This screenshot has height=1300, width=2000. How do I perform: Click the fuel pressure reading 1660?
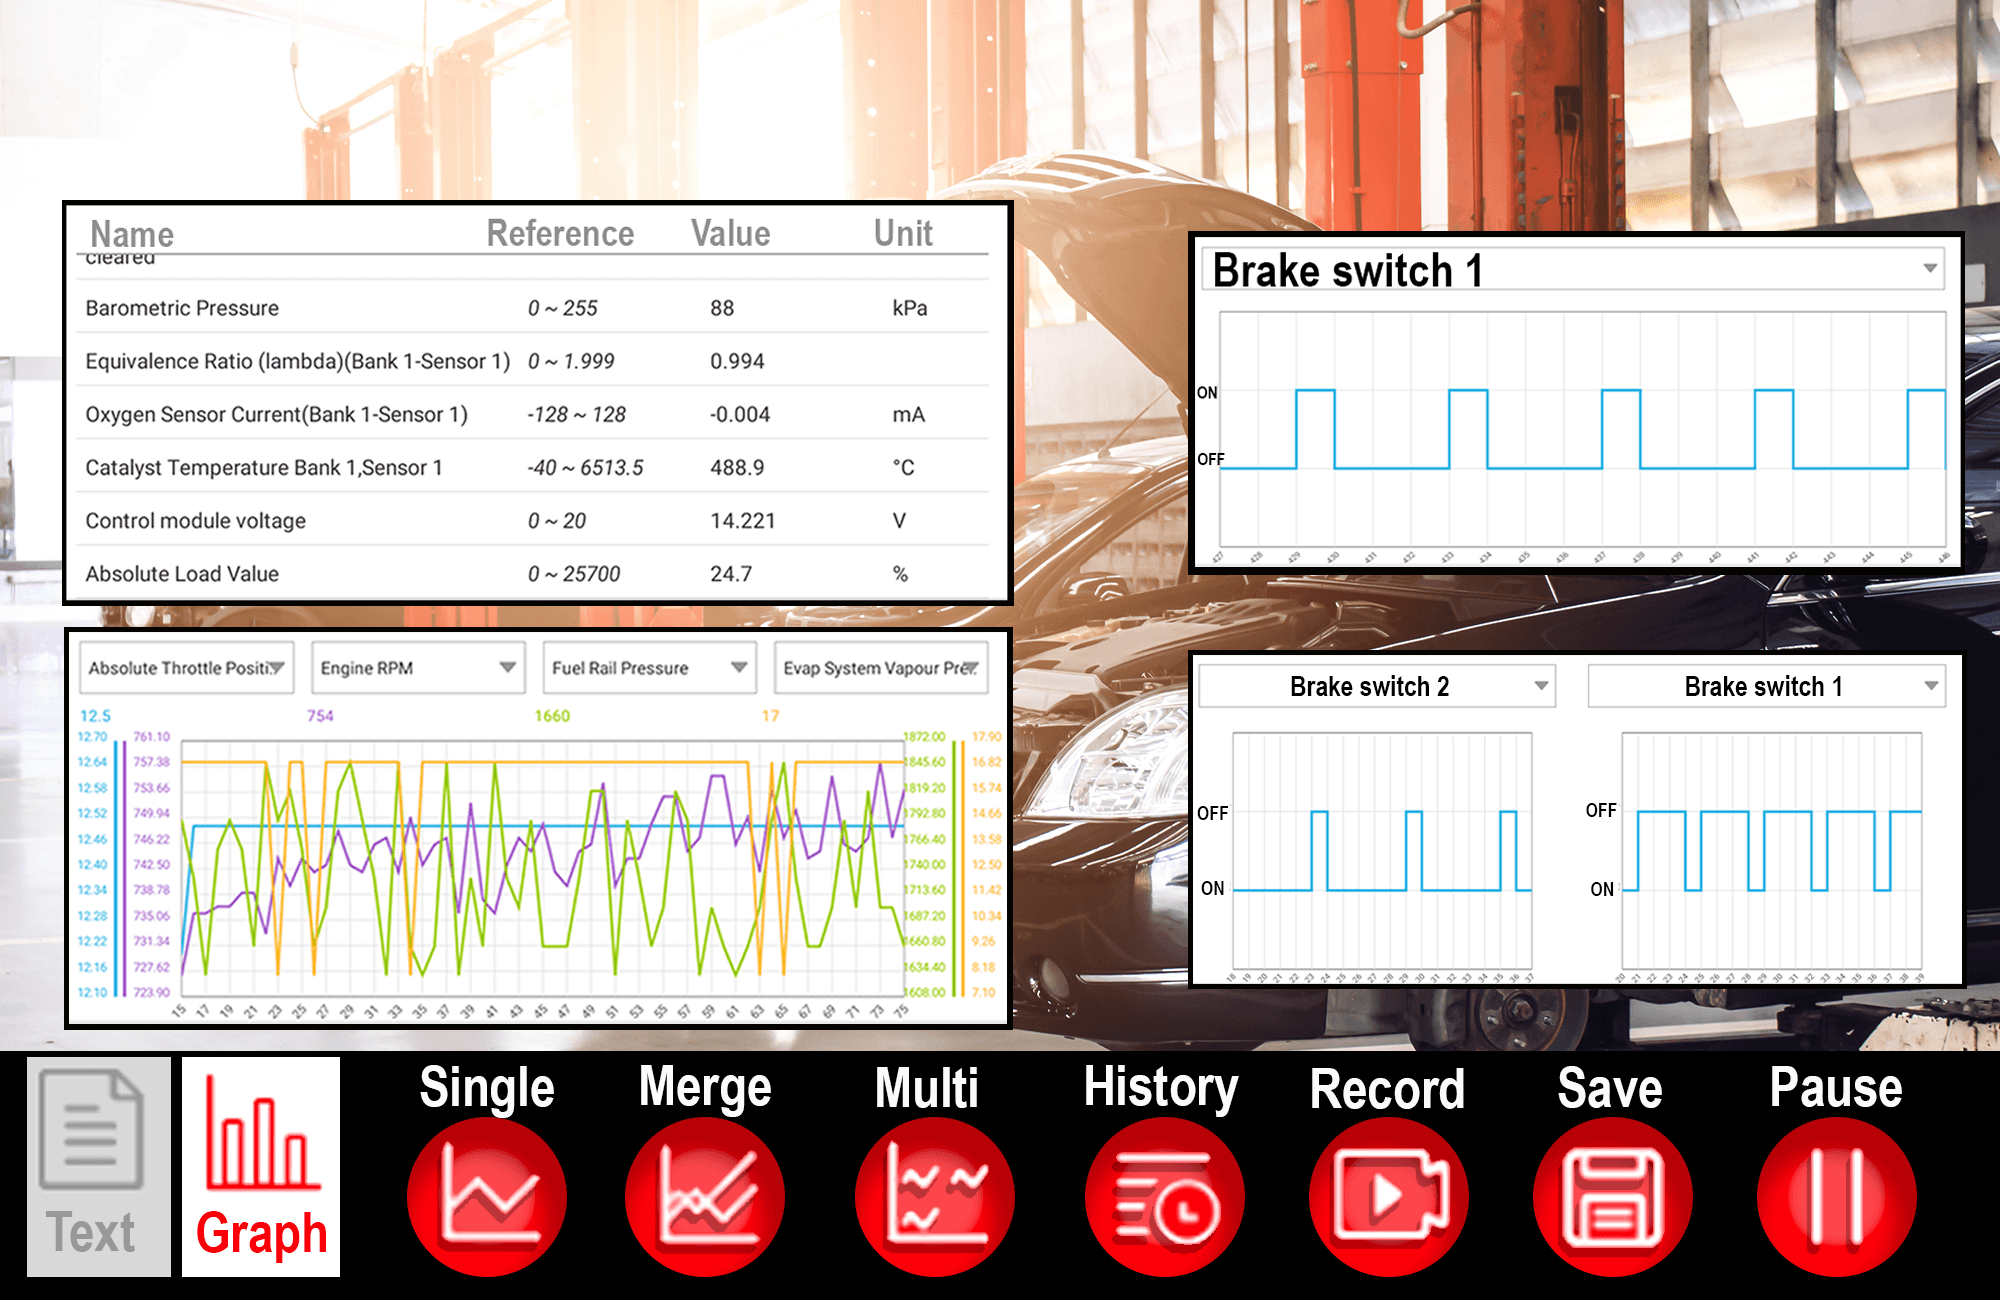click(552, 716)
